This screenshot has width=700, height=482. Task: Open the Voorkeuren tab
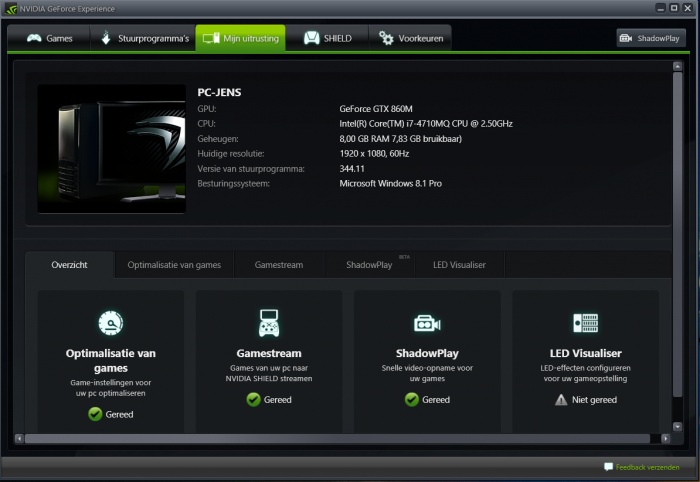pyautogui.click(x=410, y=38)
